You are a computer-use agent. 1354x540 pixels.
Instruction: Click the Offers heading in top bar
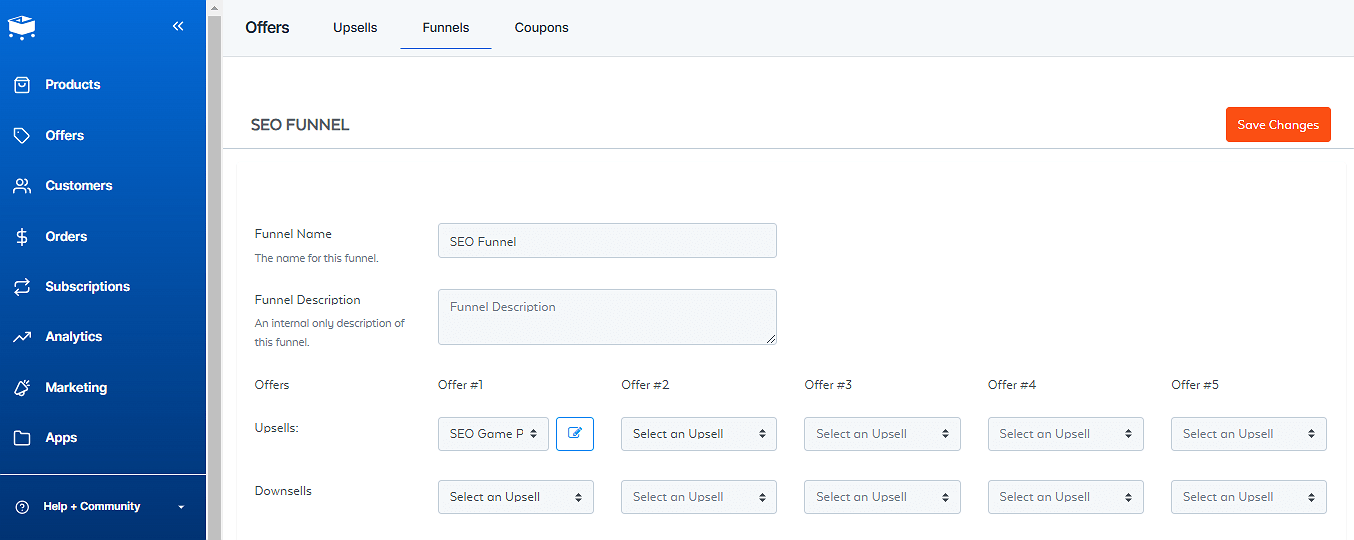(267, 28)
